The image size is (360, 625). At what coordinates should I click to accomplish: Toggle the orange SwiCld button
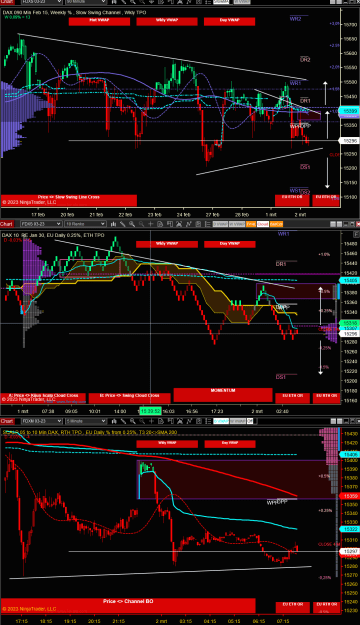click(x=276, y=224)
